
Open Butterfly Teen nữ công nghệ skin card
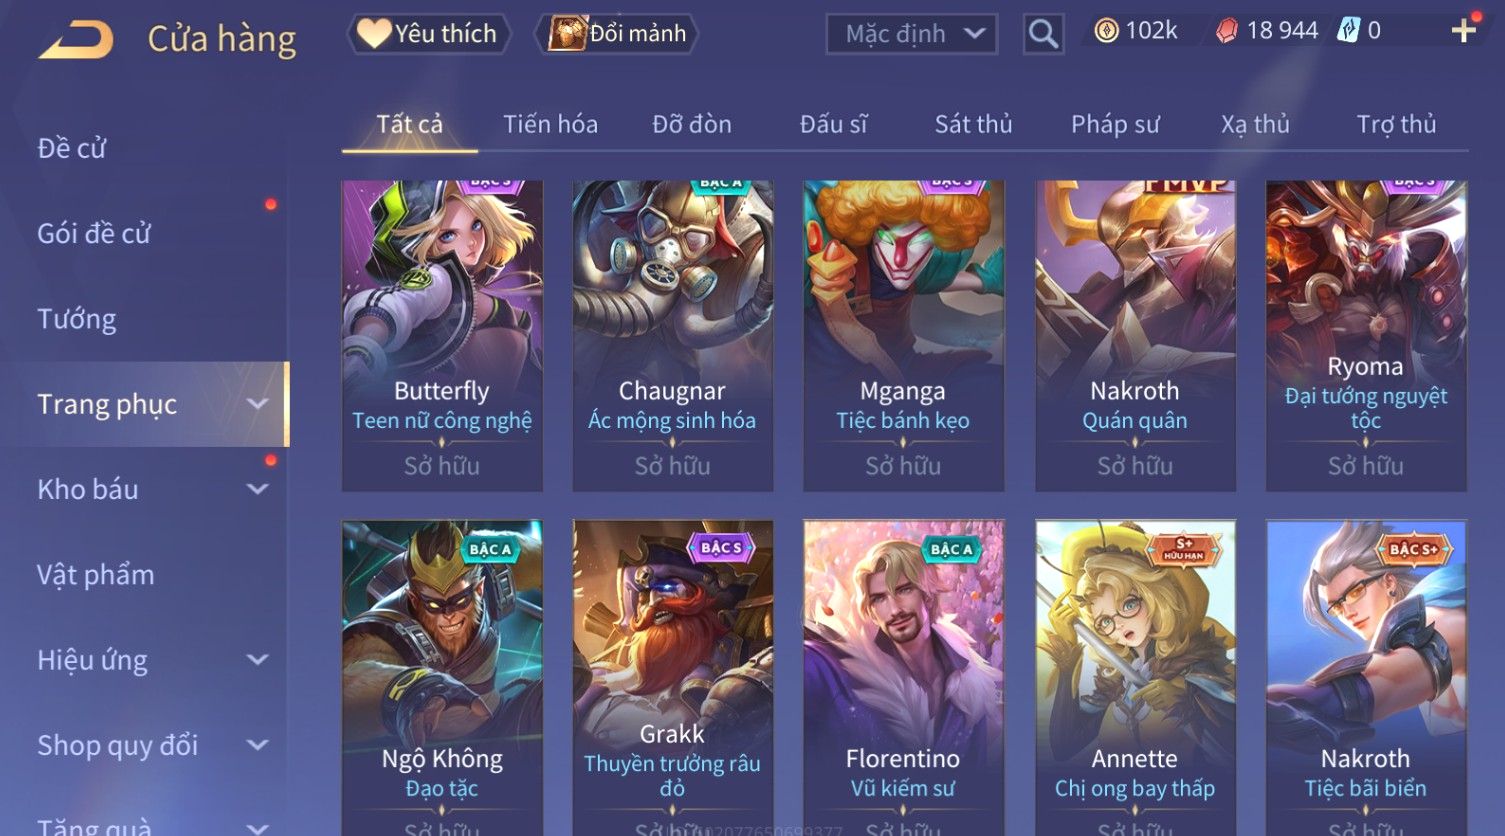442,335
